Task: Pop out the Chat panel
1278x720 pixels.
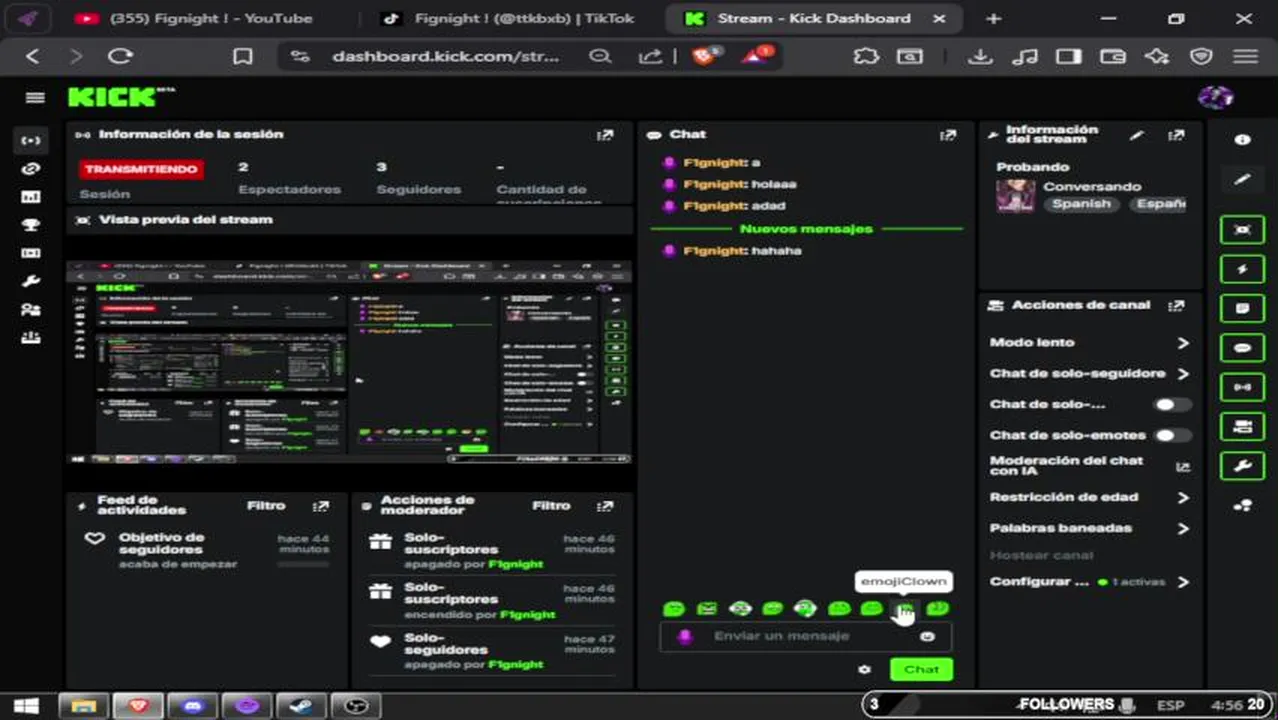Action: pos(948,135)
